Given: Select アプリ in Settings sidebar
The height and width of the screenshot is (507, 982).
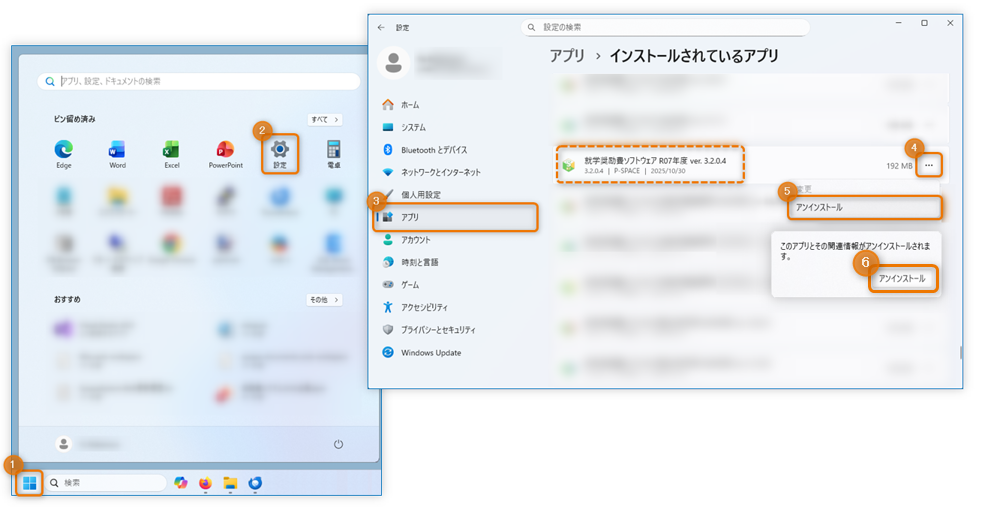Looking at the screenshot, I should pos(455,217).
